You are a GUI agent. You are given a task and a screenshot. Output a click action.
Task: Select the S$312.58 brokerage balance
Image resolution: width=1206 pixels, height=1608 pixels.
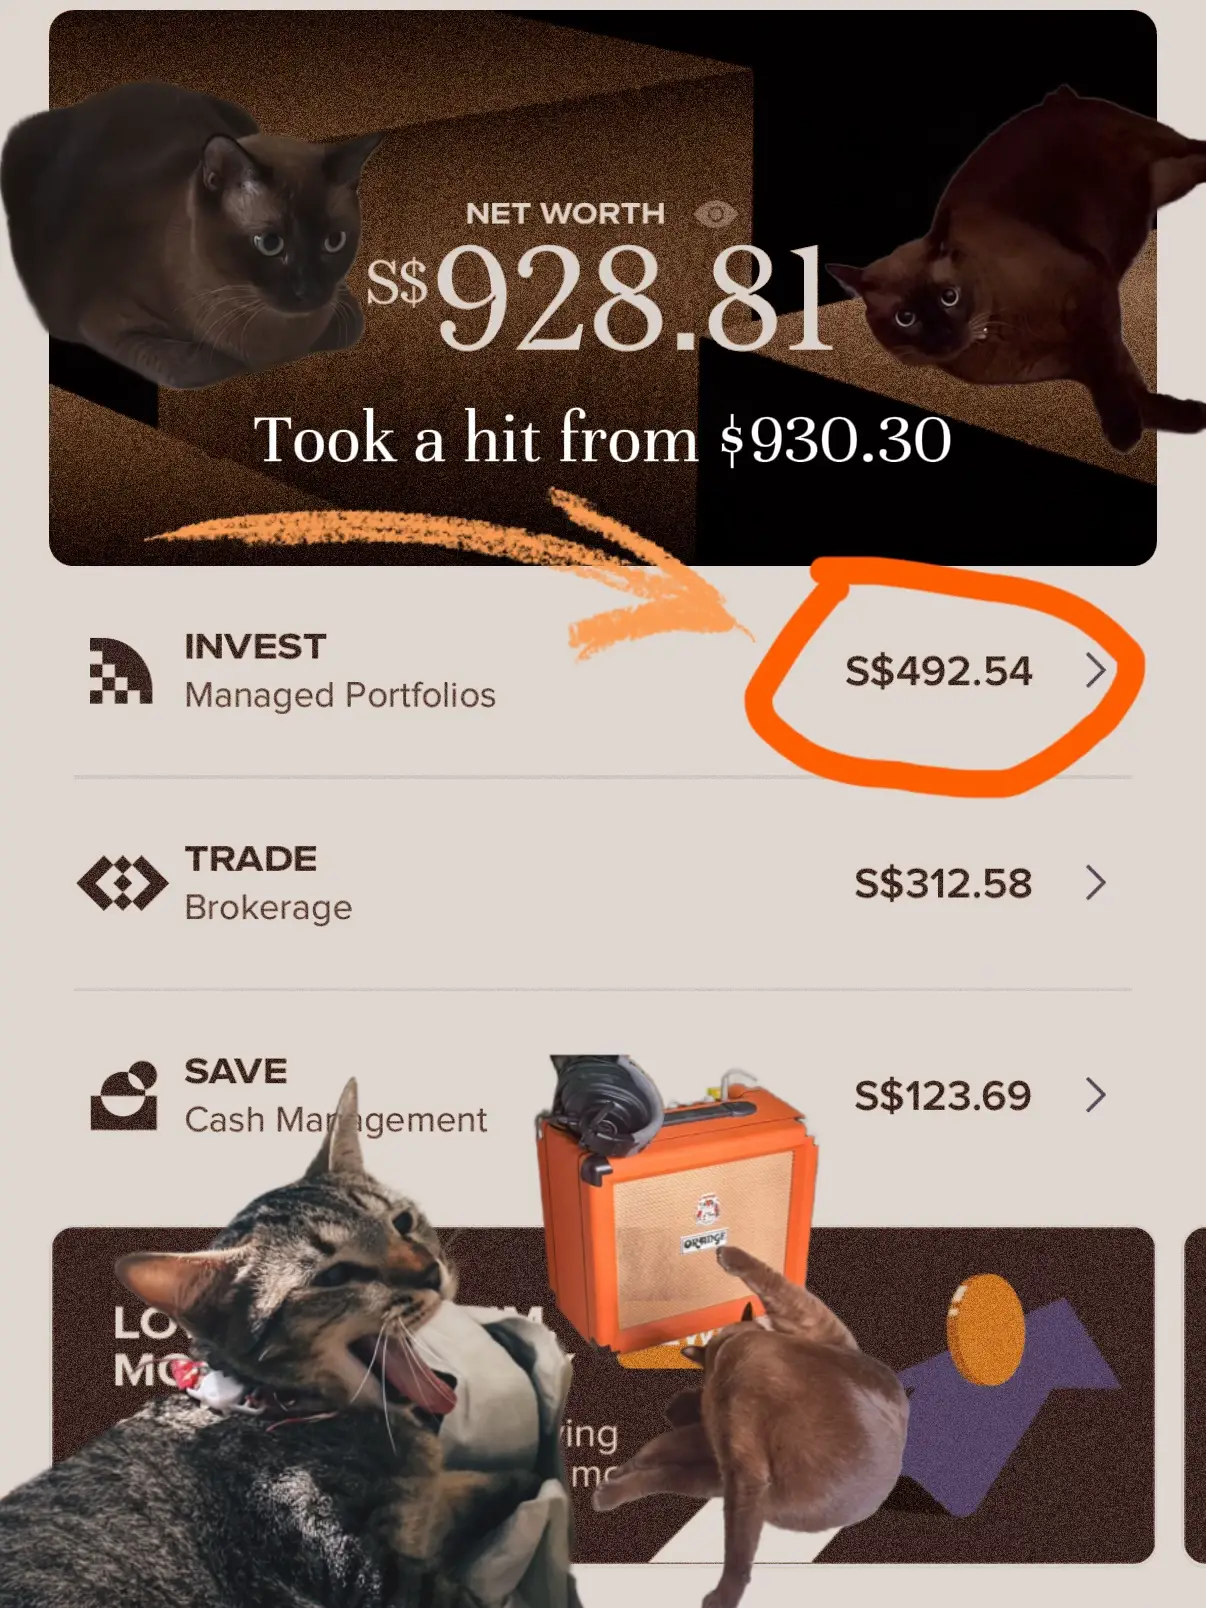tap(942, 883)
